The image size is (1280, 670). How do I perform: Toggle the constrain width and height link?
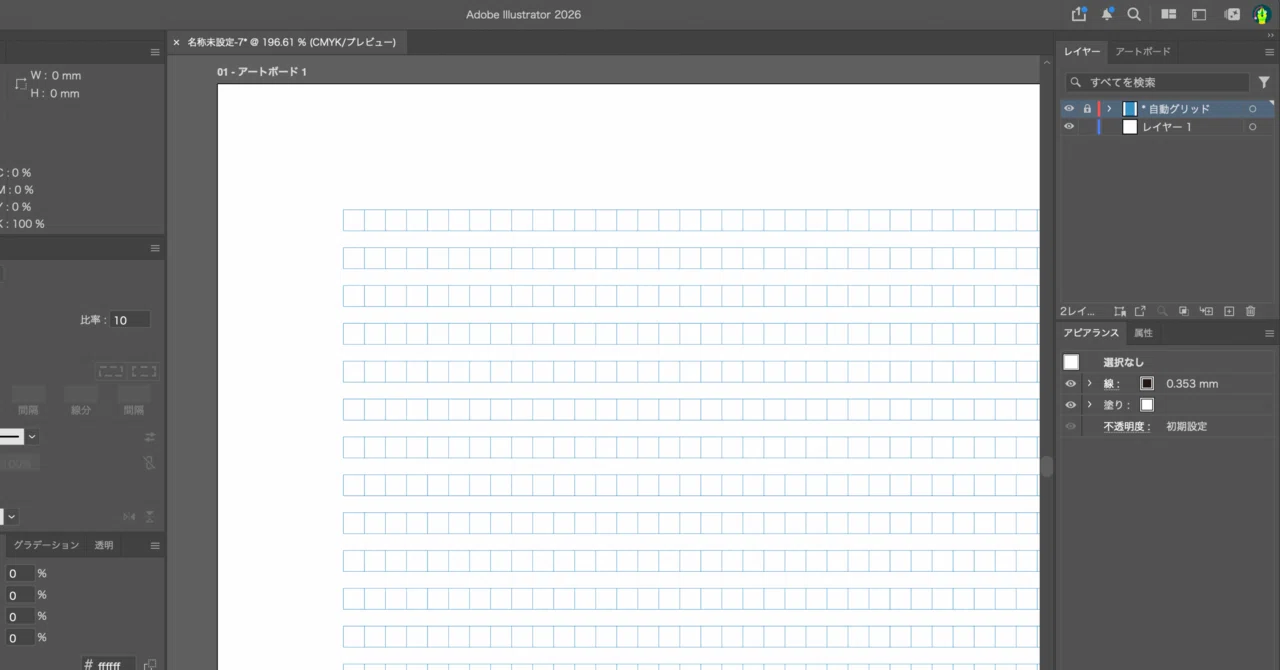coord(20,85)
